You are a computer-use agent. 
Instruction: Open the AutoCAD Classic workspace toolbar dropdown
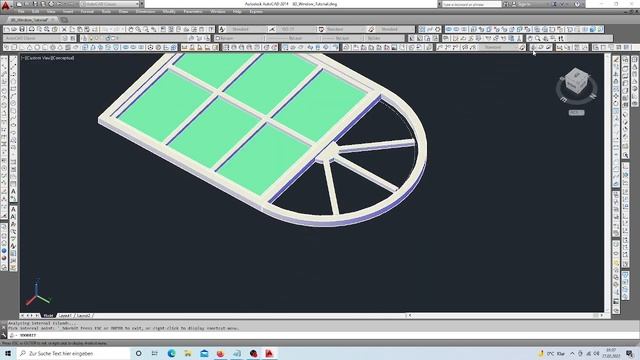point(33,38)
